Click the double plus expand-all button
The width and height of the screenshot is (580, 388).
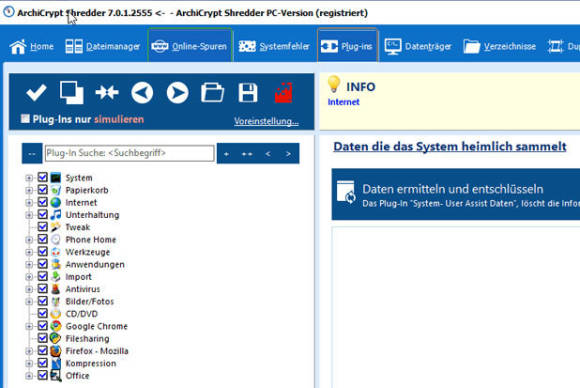click(247, 153)
